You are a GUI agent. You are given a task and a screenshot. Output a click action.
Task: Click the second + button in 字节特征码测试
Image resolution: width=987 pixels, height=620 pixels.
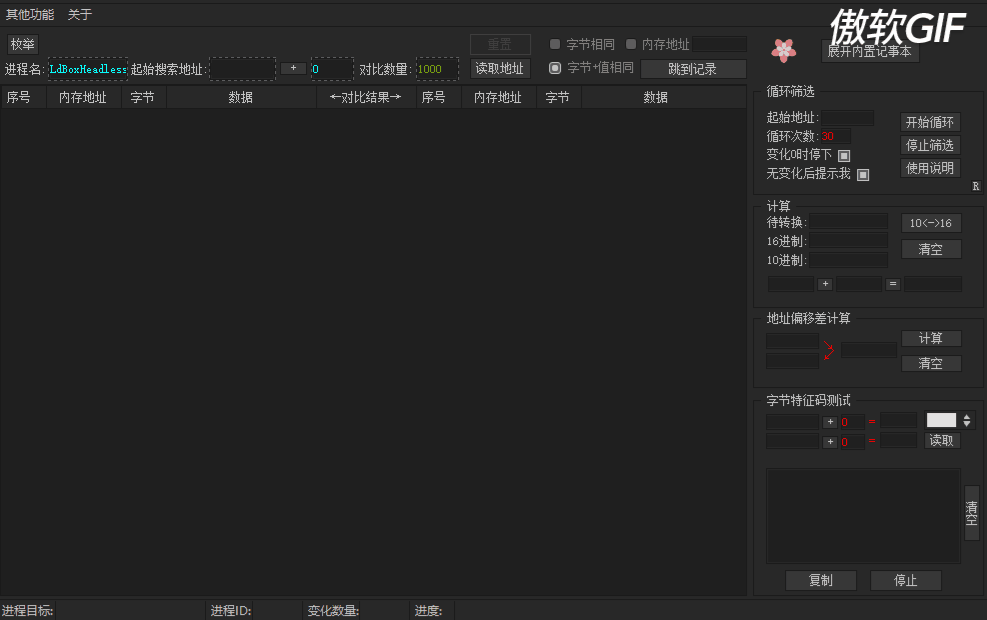pyautogui.click(x=830, y=442)
